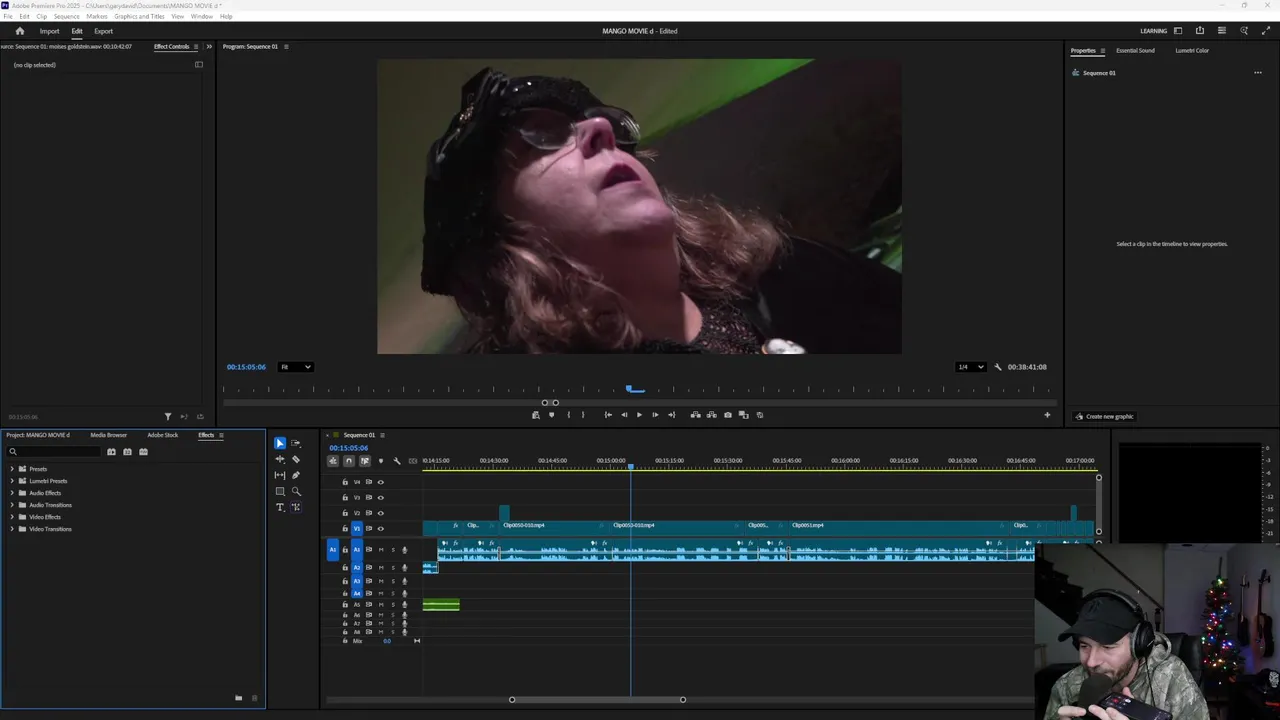
Task: Create new bin in Effects panel
Action: coord(238,698)
